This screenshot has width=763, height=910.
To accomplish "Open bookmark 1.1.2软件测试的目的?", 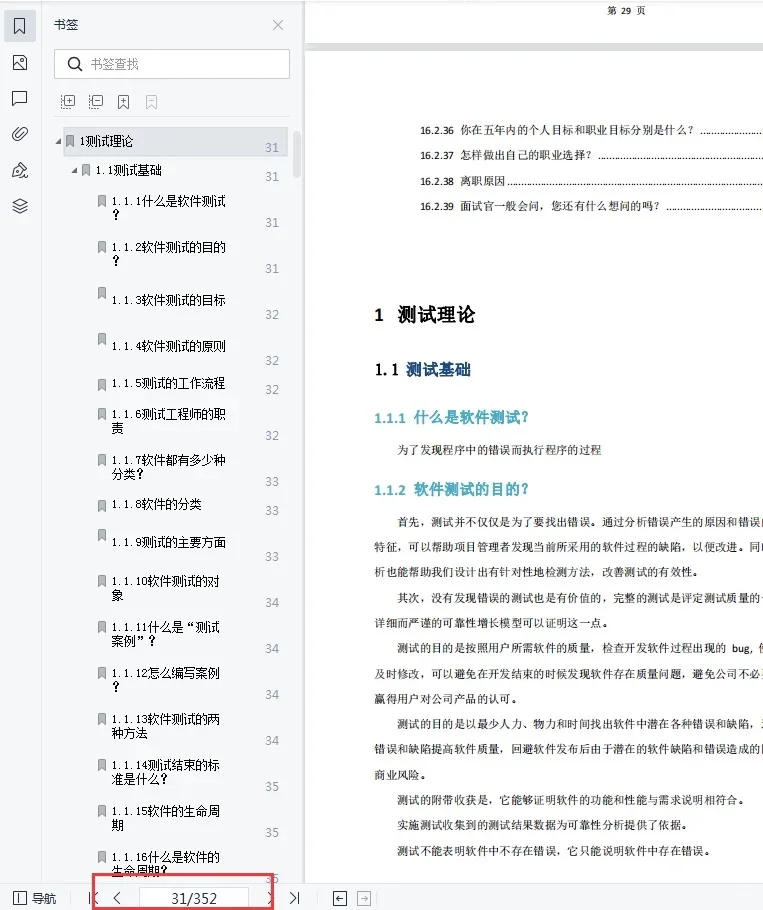I will click(x=168, y=254).
